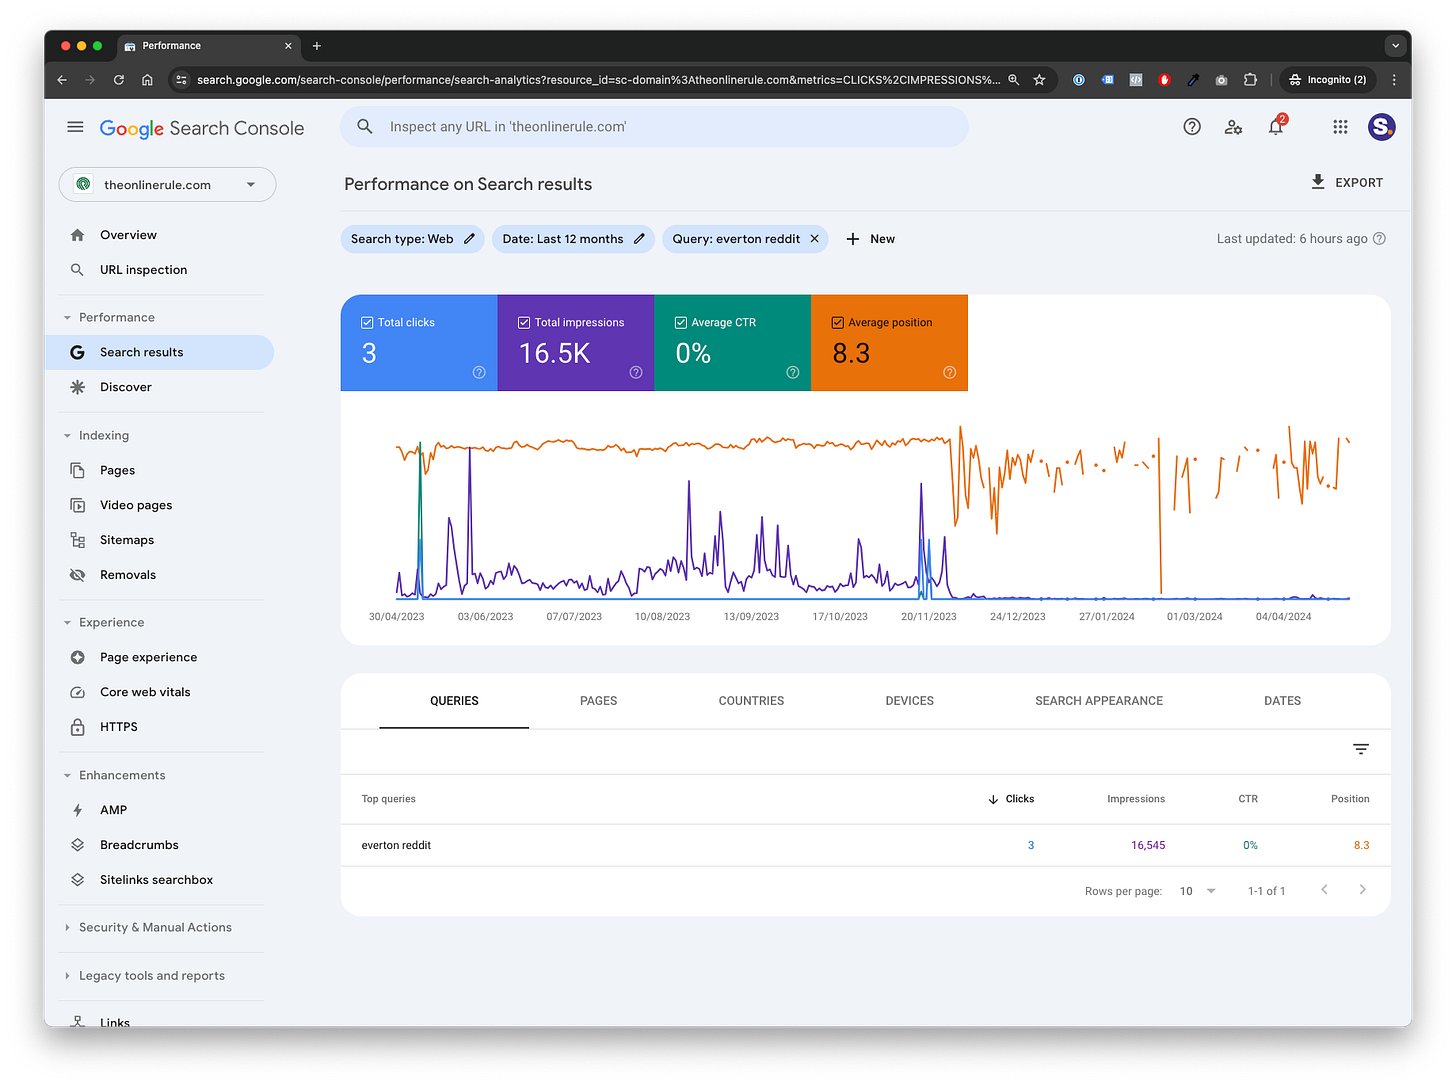Switch to the Search Appearance tab
The image size is (1456, 1085).
point(1099,701)
